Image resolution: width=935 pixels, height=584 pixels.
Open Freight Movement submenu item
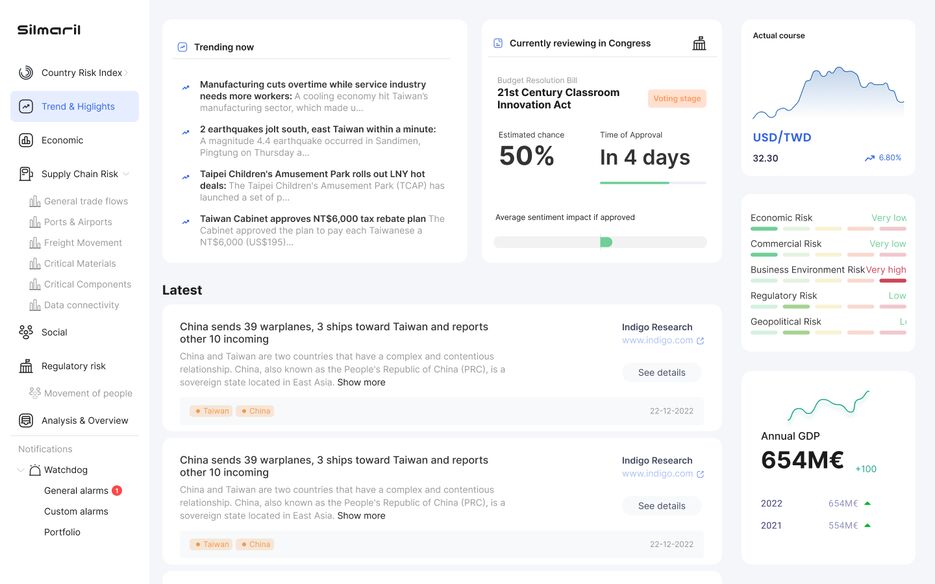[x=83, y=243]
